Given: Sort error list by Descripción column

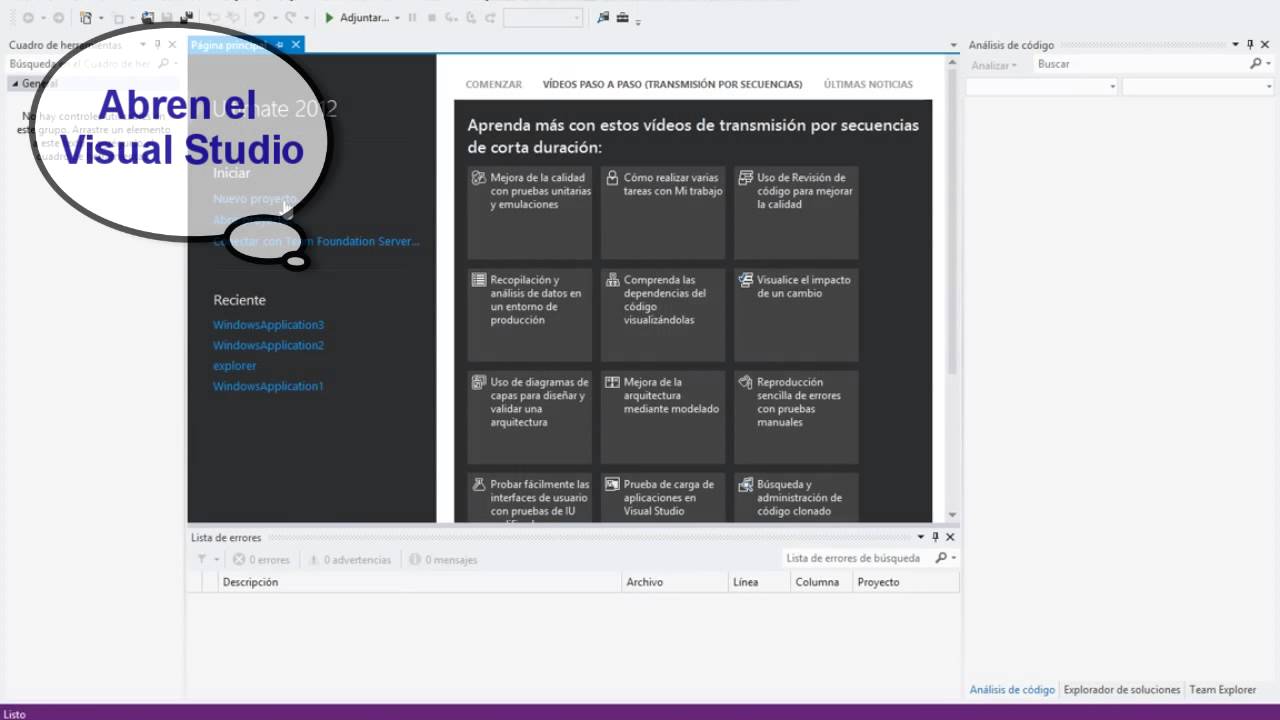Looking at the screenshot, I should [419, 582].
